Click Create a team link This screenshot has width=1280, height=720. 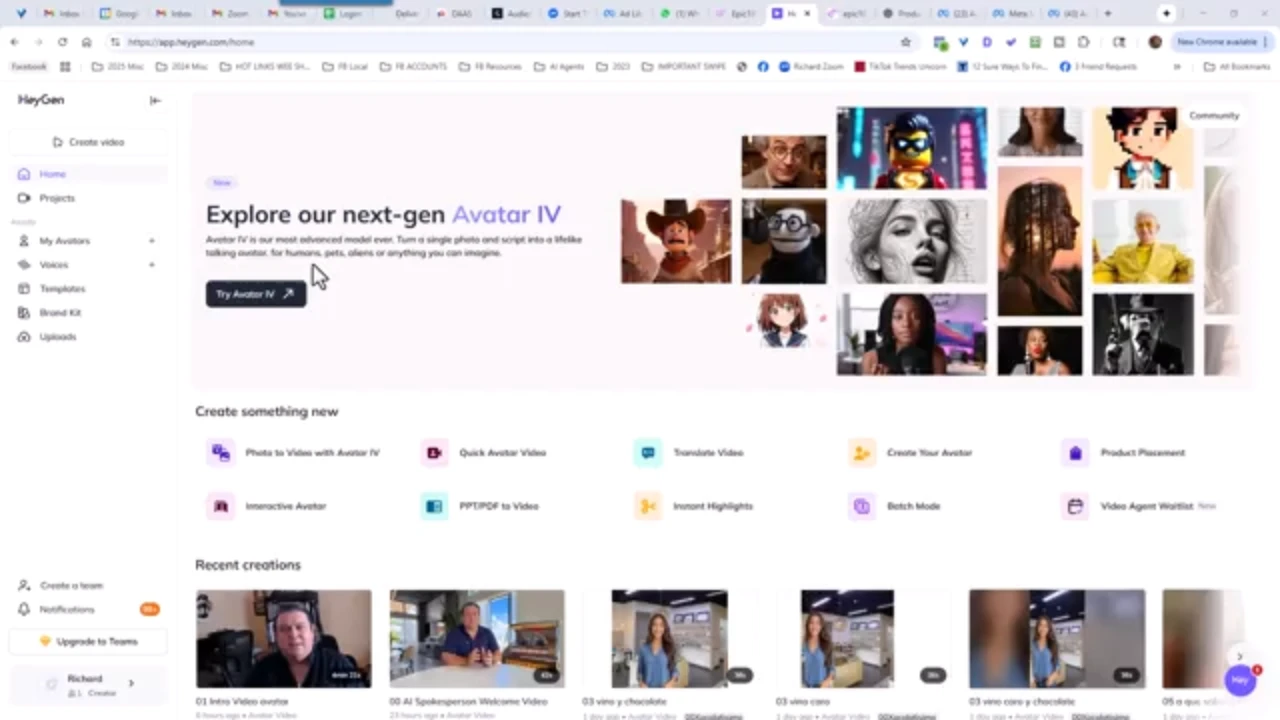(x=72, y=585)
